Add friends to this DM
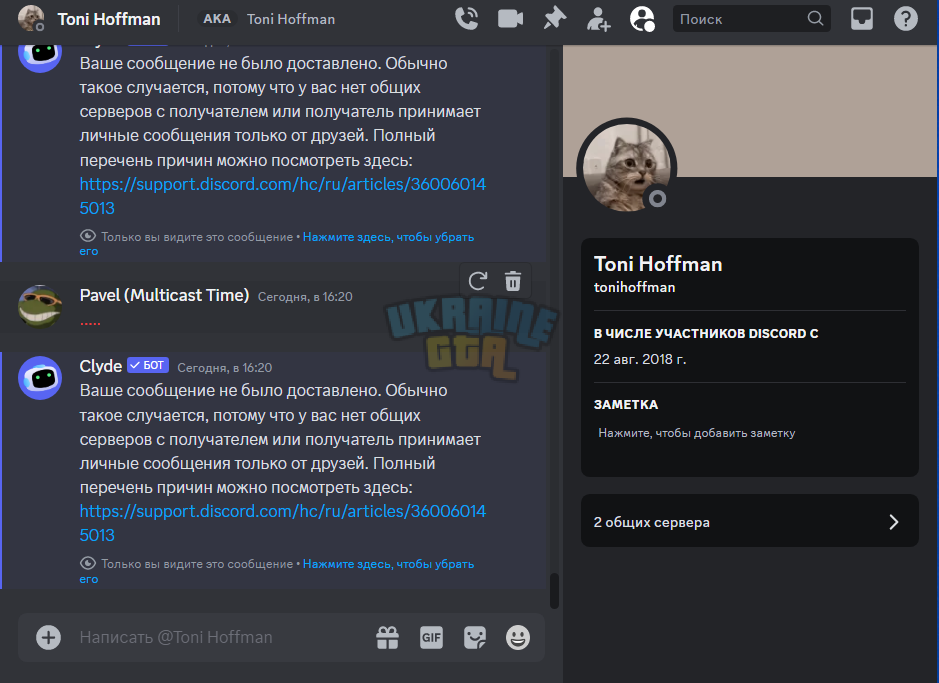This screenshot has width=939, height=683. [598, 20]
